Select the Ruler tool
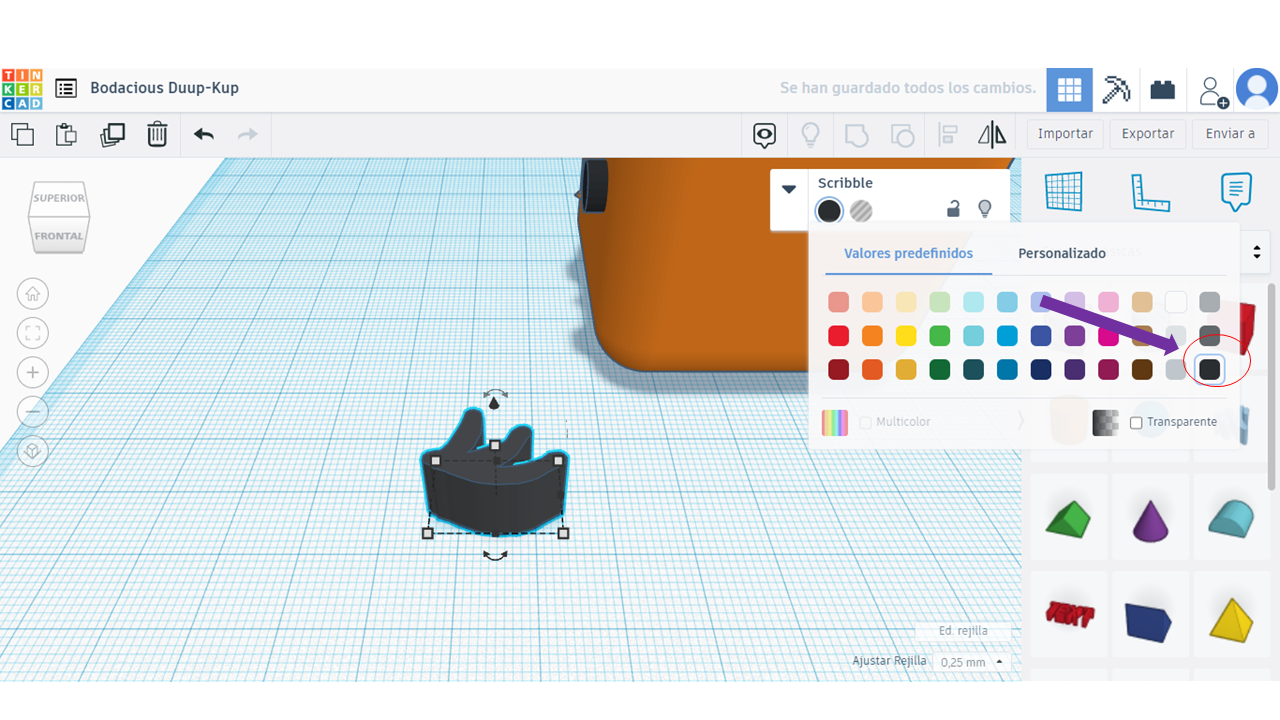This screenshot has width=1280, height=720. point(1150,192)
